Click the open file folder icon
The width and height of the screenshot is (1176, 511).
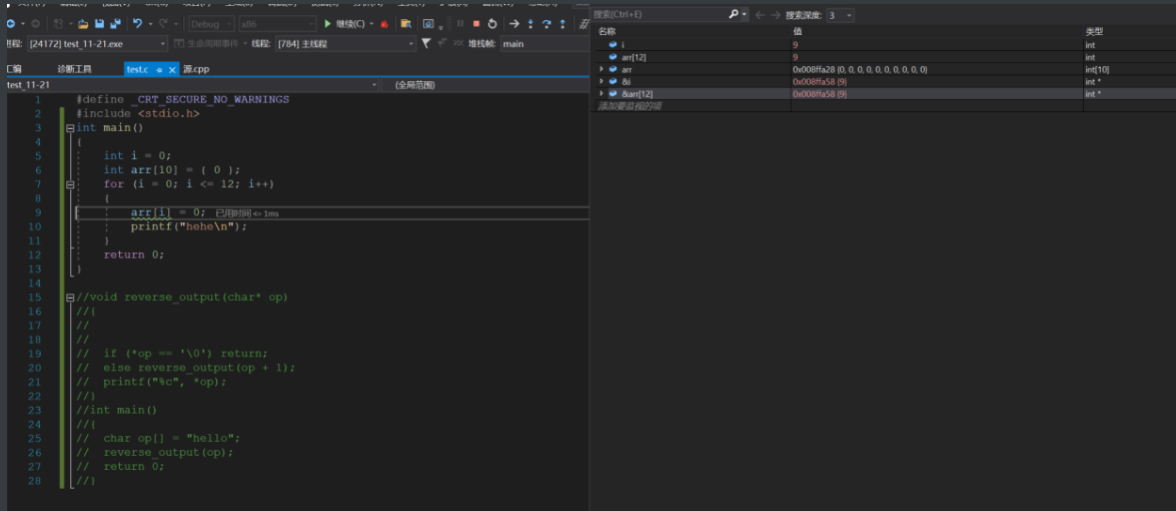(83, 23)
